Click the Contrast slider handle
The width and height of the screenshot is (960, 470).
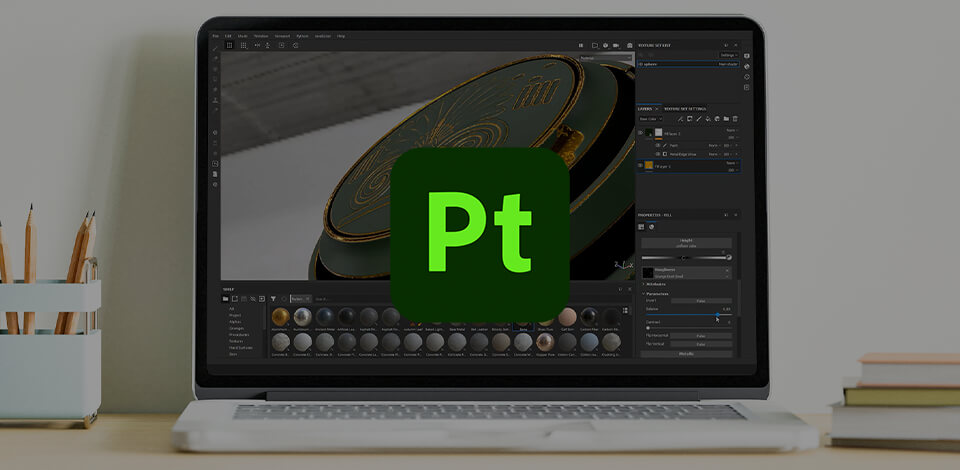648,328
